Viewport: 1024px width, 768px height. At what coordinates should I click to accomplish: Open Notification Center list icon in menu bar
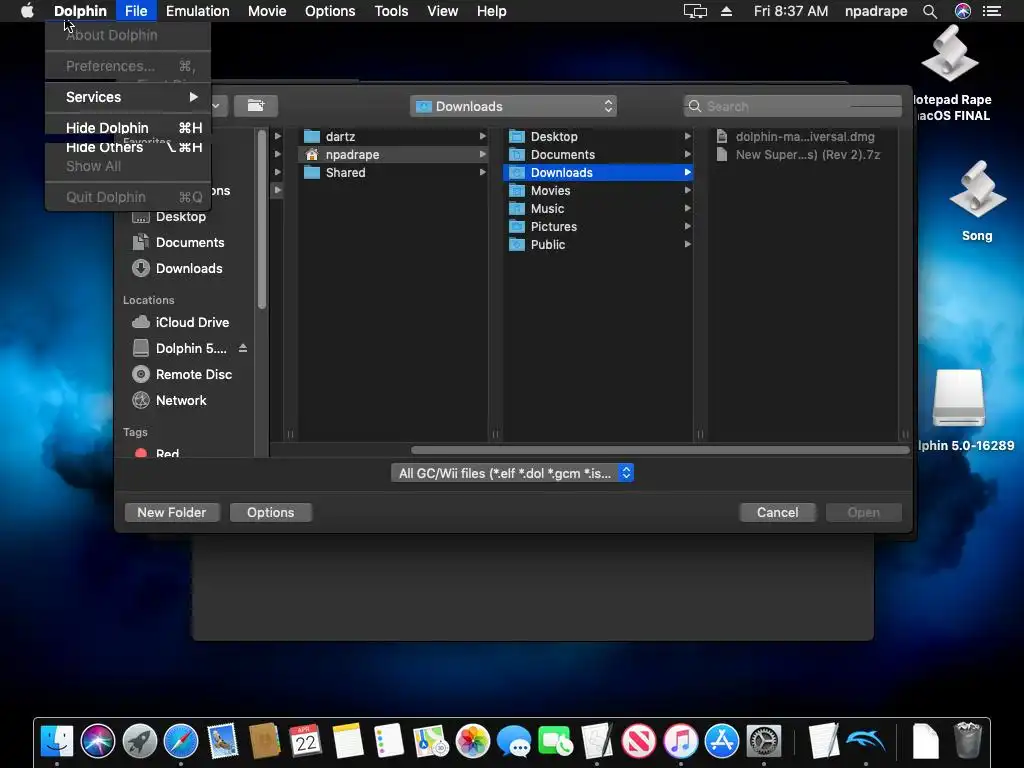point(992,11)
